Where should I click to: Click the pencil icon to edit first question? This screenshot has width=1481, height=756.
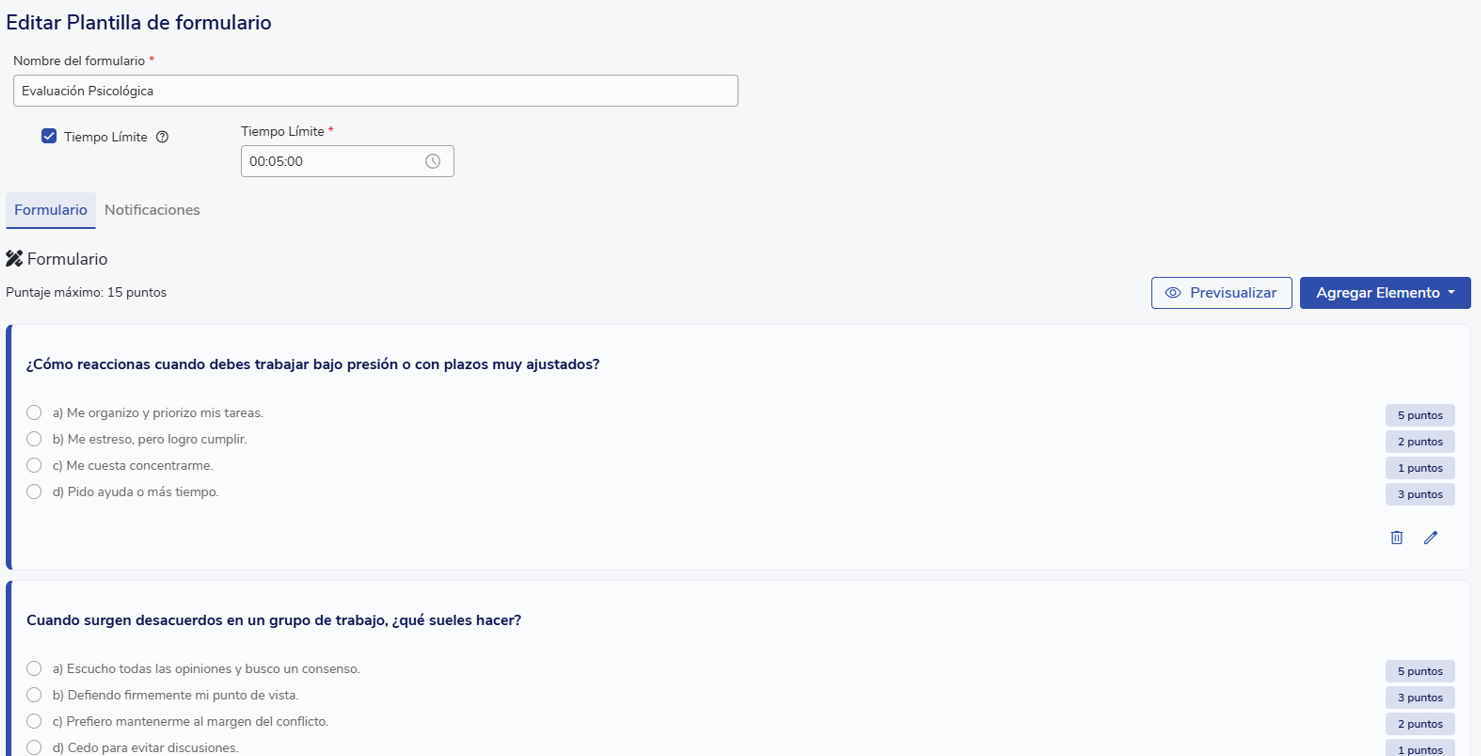pos(1431,538)
